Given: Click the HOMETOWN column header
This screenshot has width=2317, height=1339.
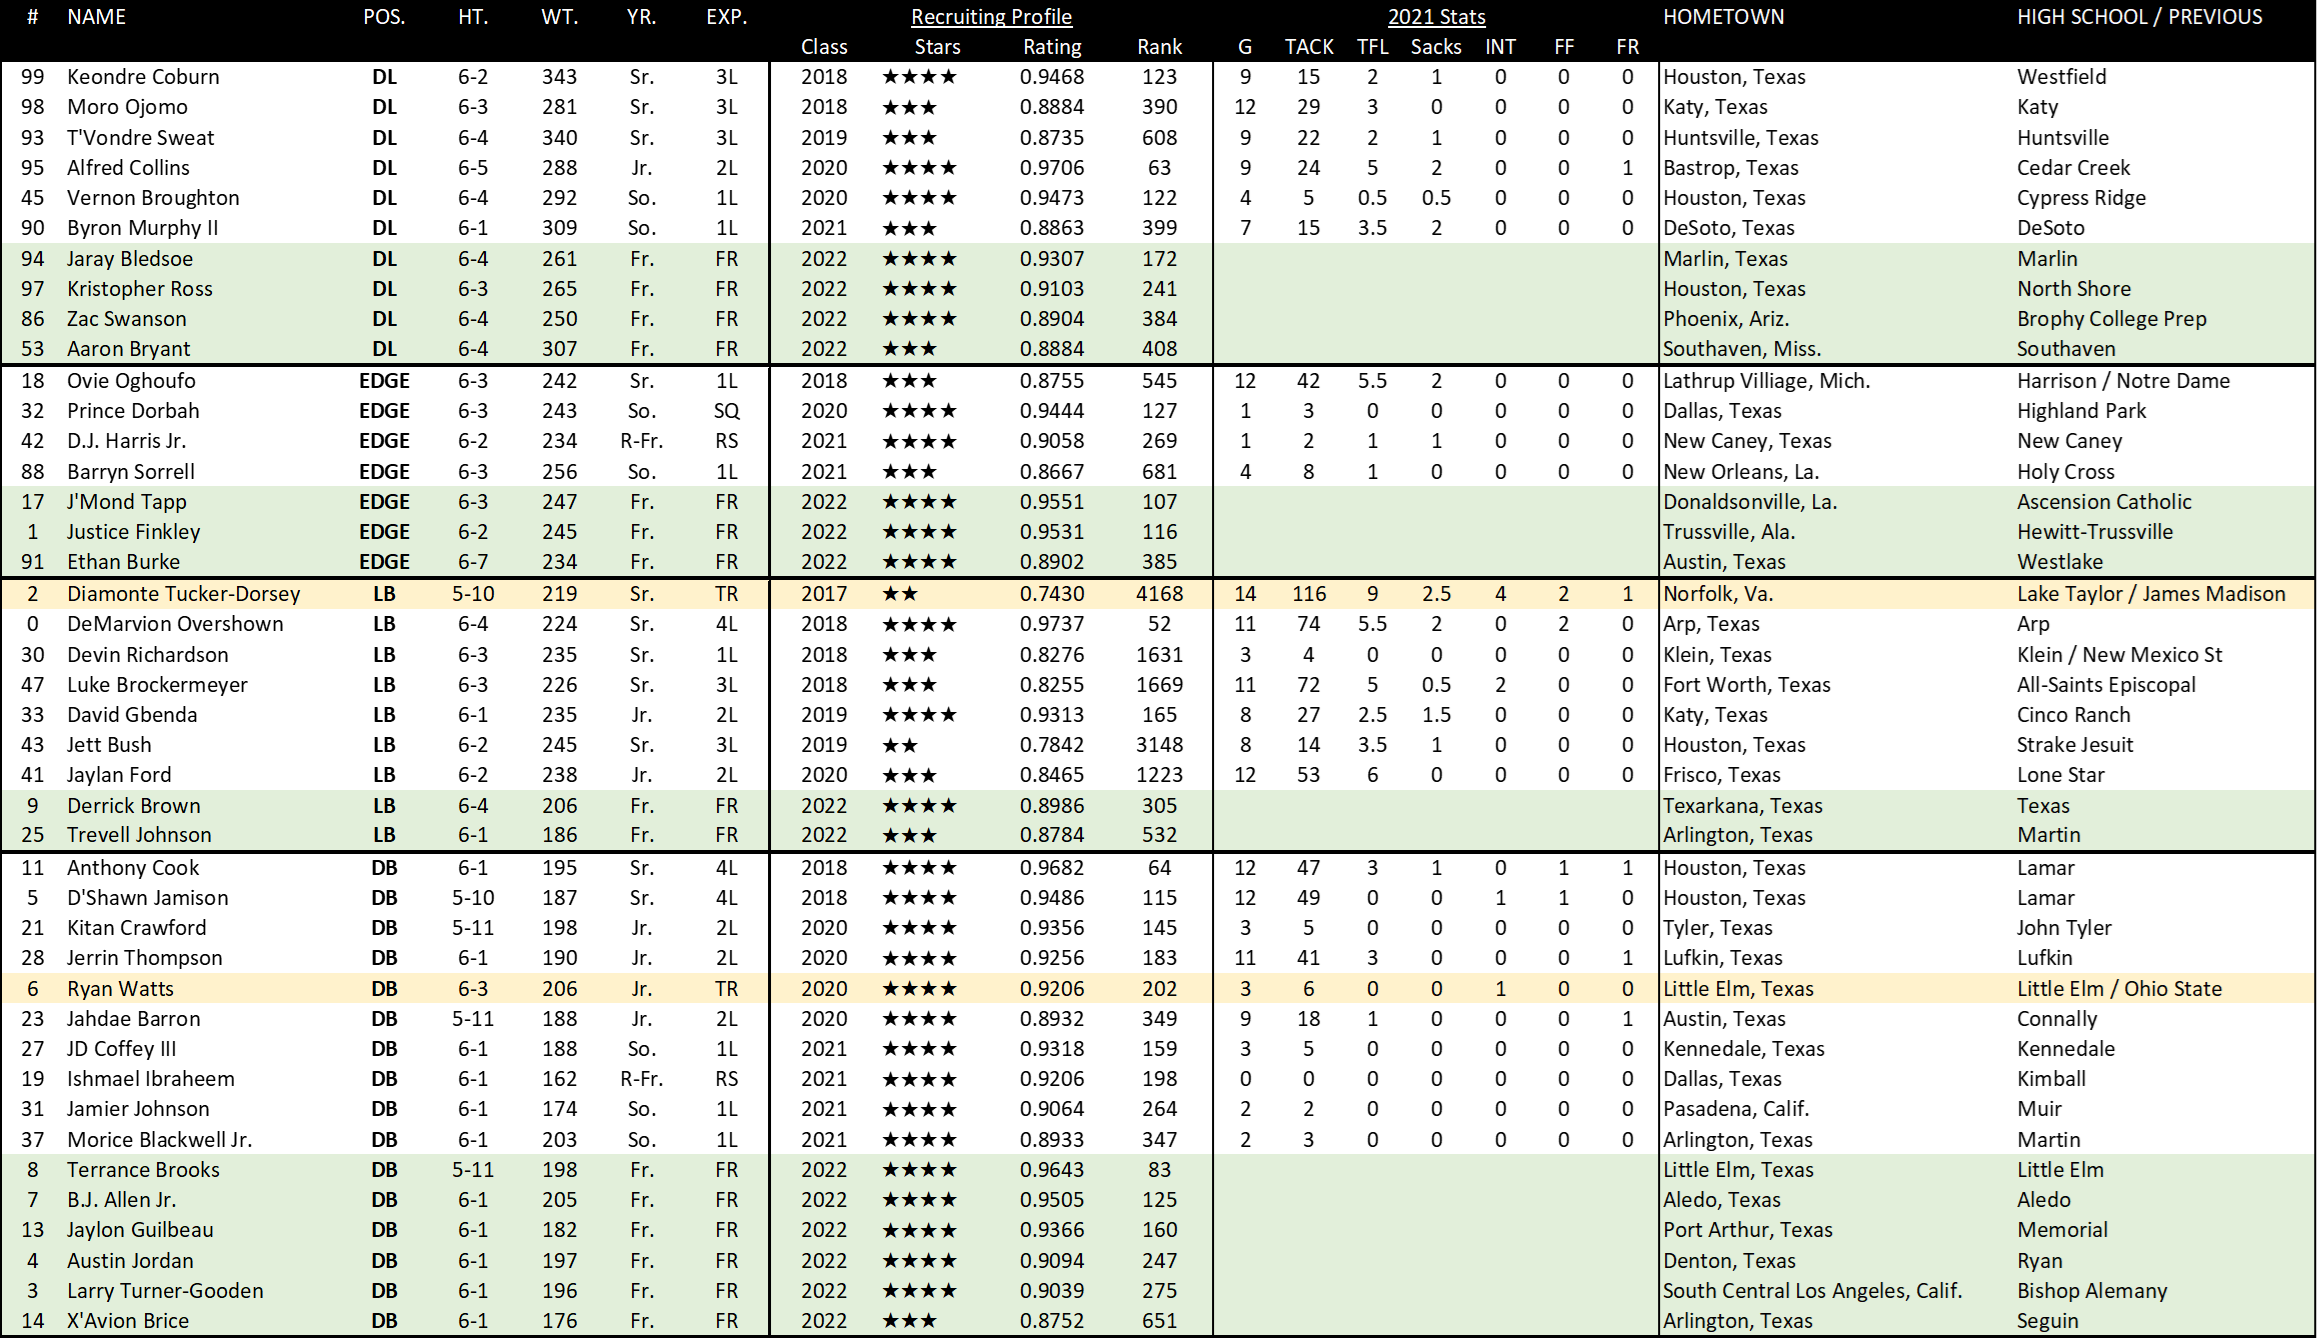Looking at the screenshot, I should click(1723, 17).
